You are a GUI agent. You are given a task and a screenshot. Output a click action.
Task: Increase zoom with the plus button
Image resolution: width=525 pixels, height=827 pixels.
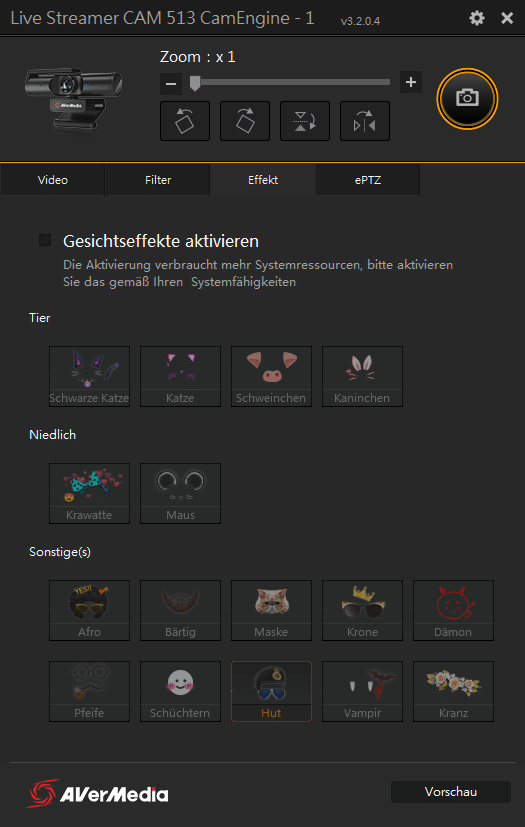coord(411,82)
